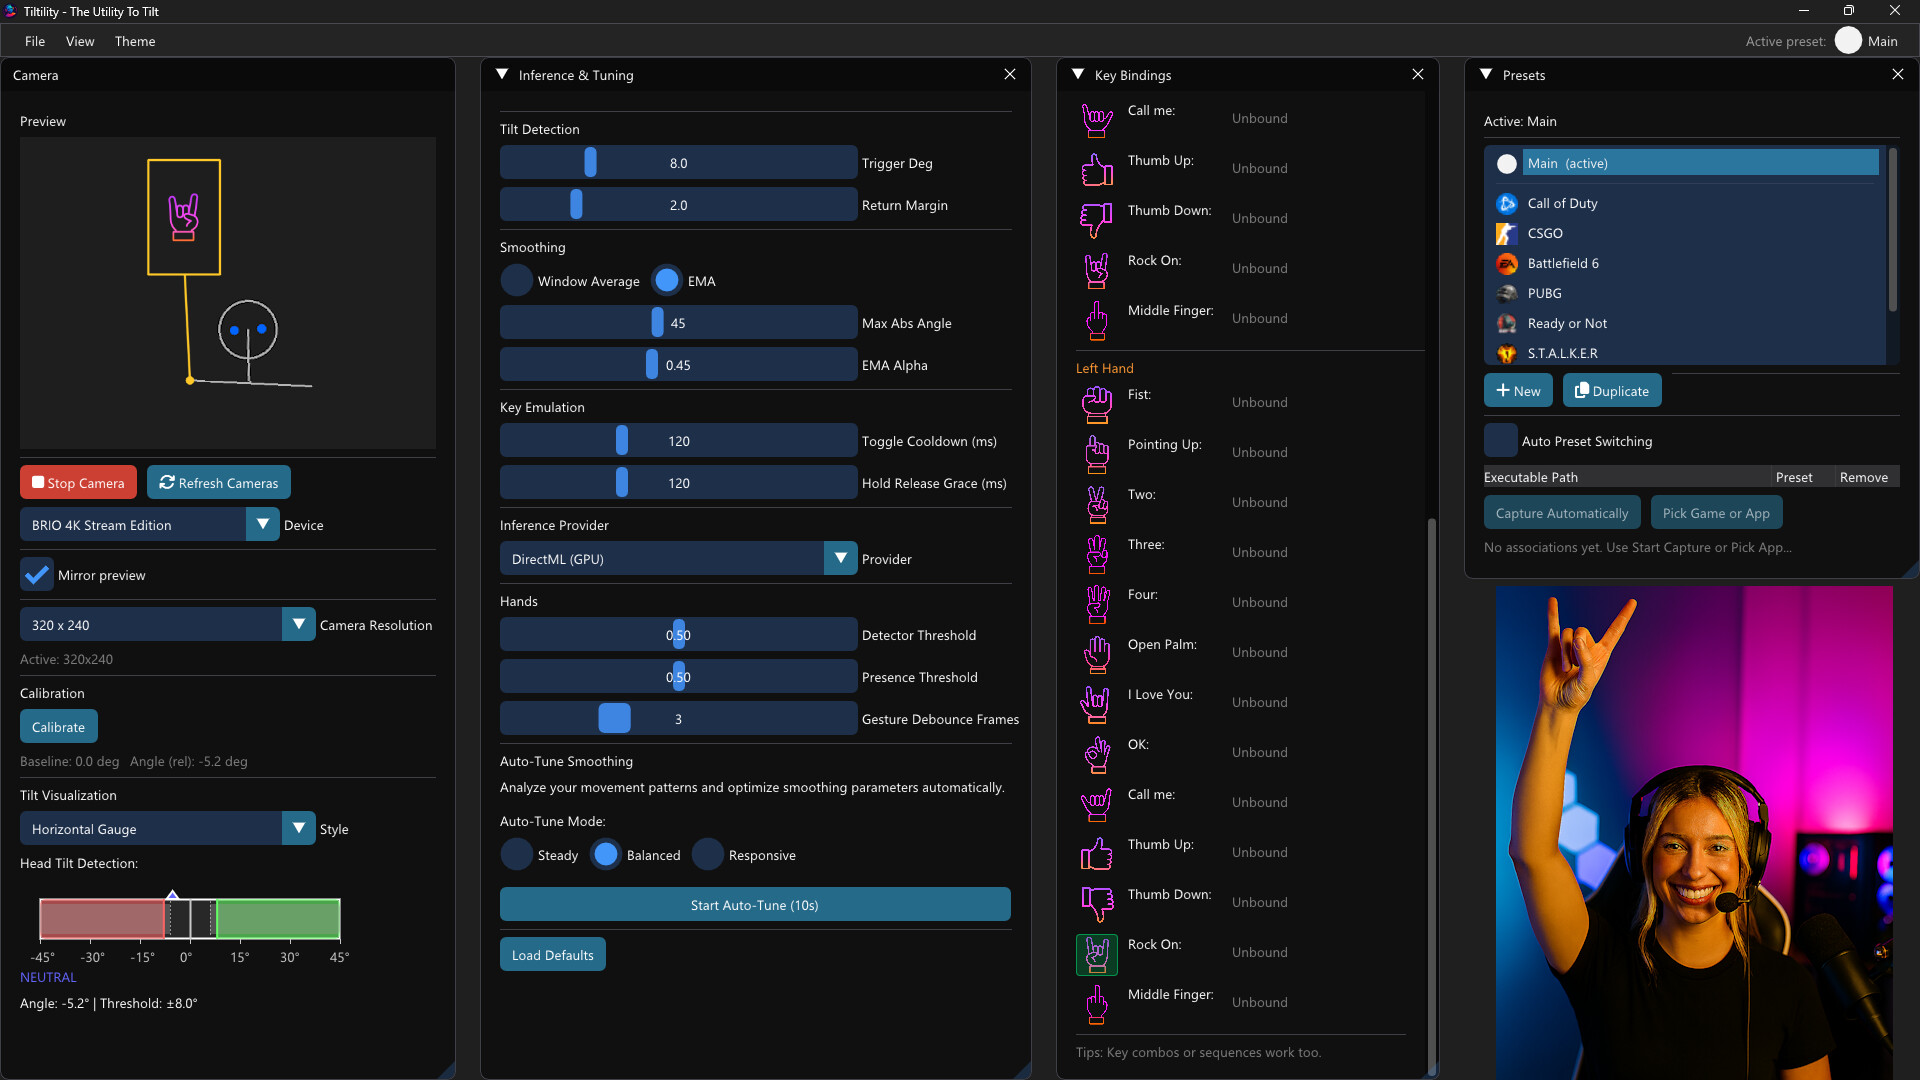Adjust the Trigger Deg slider
The width and height of the screenshot is (1920, 1080).
click(x=591, y=163)
